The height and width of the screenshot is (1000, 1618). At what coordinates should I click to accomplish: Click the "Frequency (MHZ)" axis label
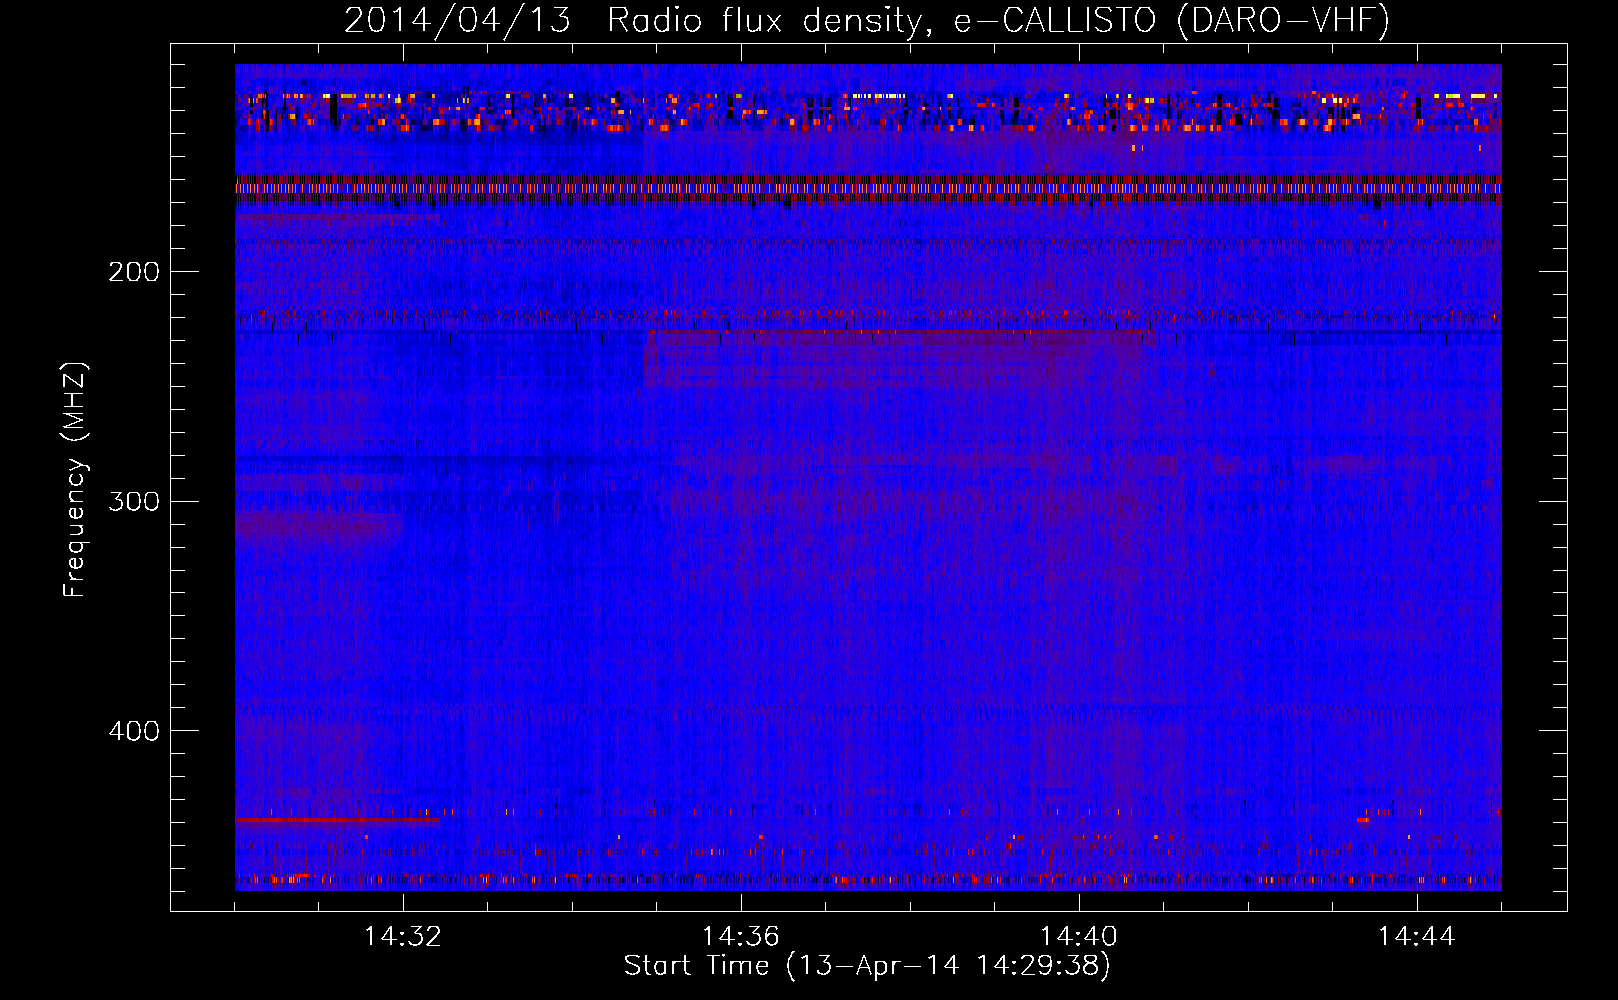(x=75, y=480)
